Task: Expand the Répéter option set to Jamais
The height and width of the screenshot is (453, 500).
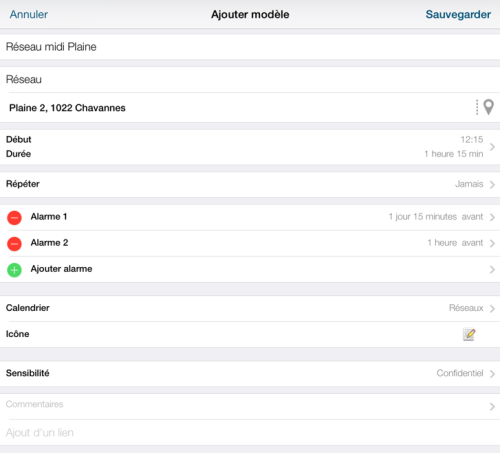Action: click(250, 184)
